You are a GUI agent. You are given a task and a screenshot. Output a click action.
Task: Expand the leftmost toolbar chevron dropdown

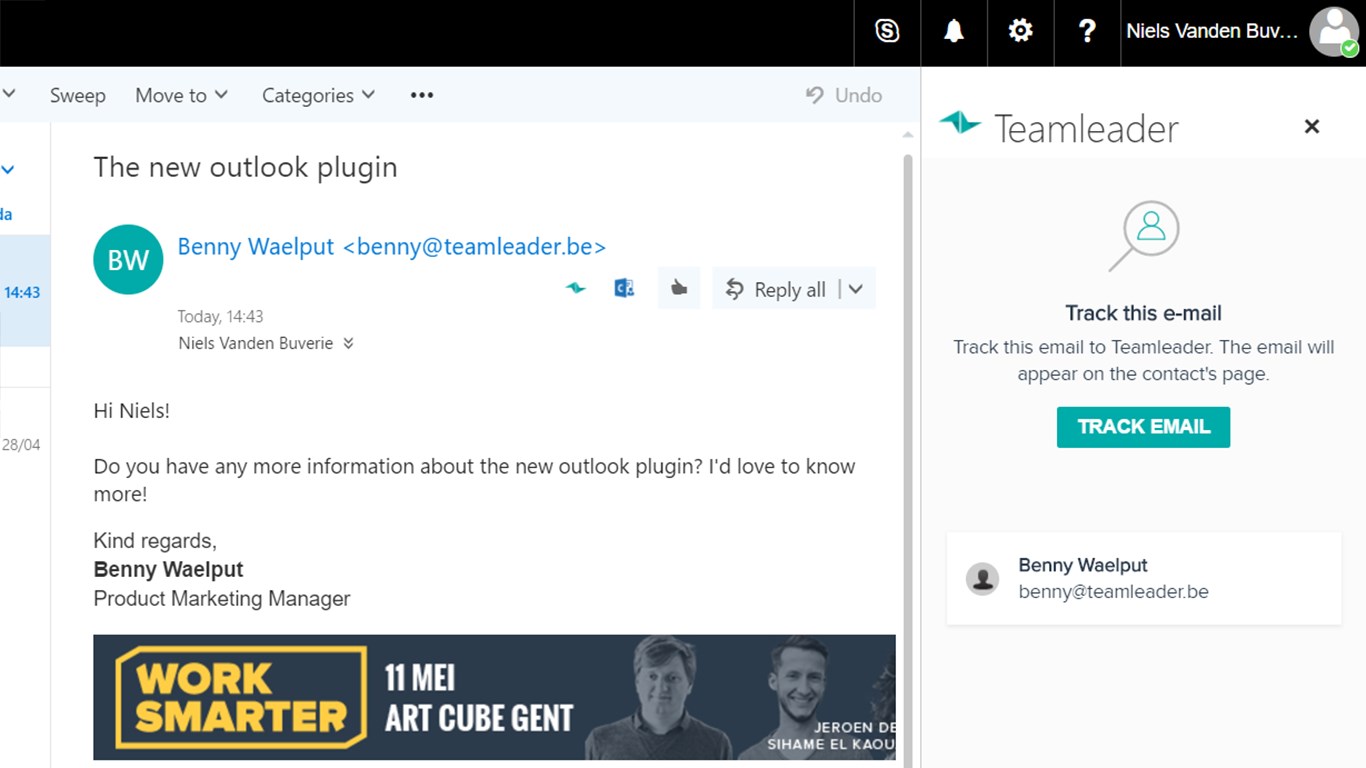pyautogui.click(x=9, y=95)
